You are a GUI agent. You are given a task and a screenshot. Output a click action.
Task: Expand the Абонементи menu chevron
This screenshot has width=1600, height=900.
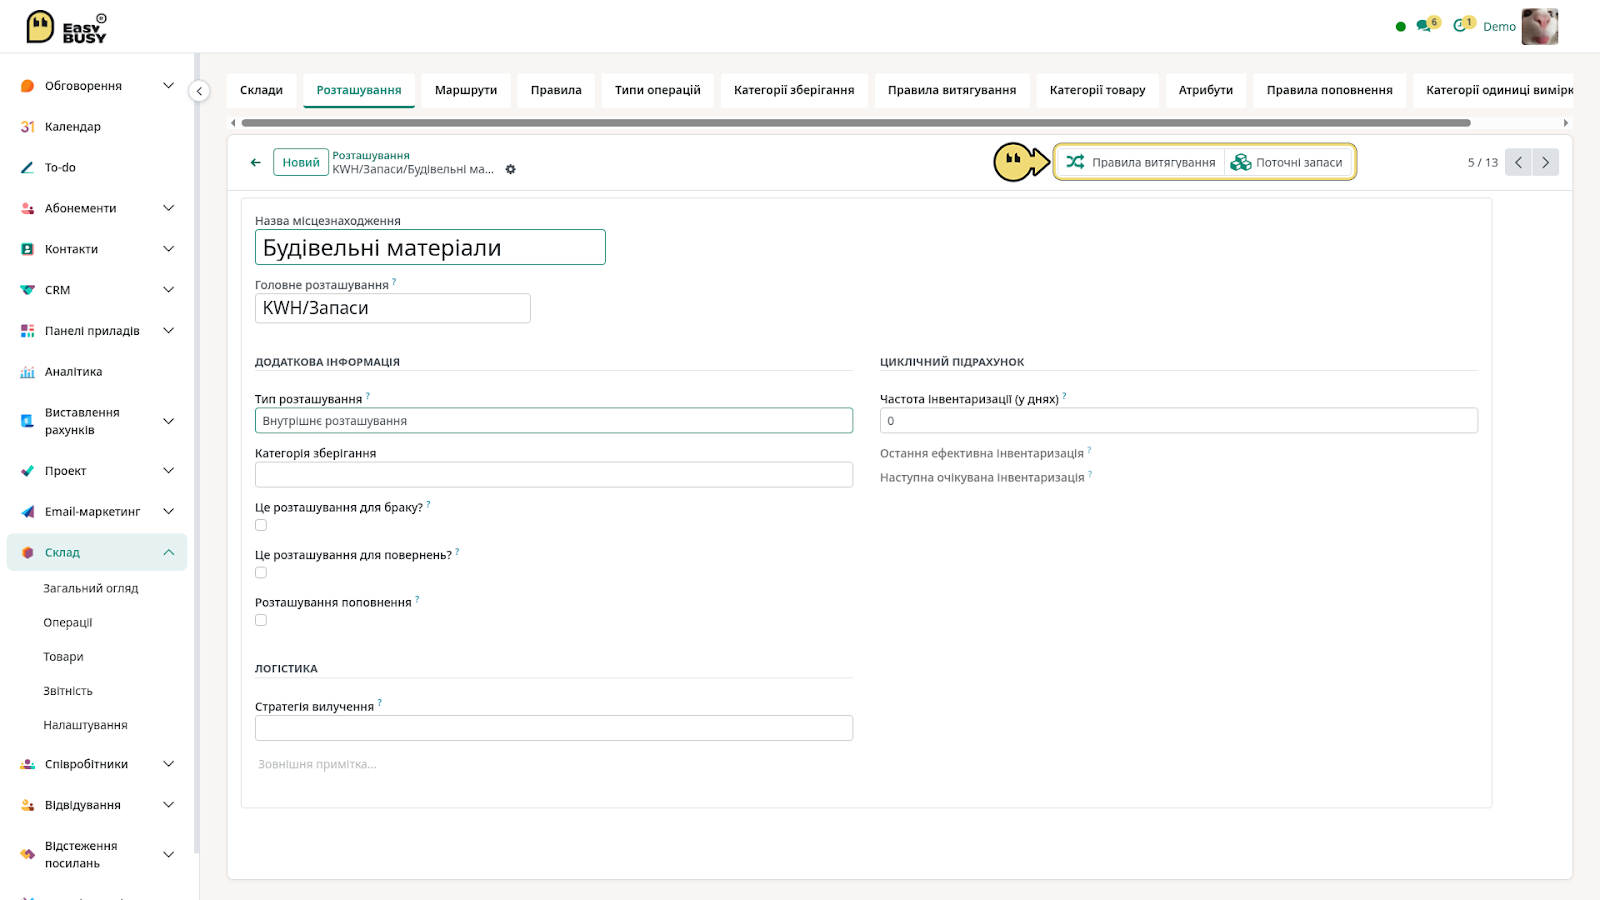pyautogui.click(x=169, y=209)
